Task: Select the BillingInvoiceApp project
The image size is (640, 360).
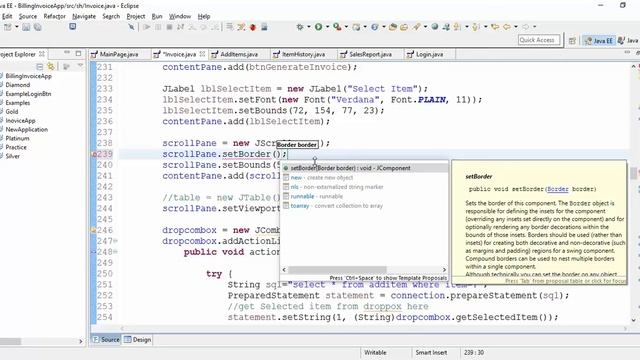Action: coord(29,76)
